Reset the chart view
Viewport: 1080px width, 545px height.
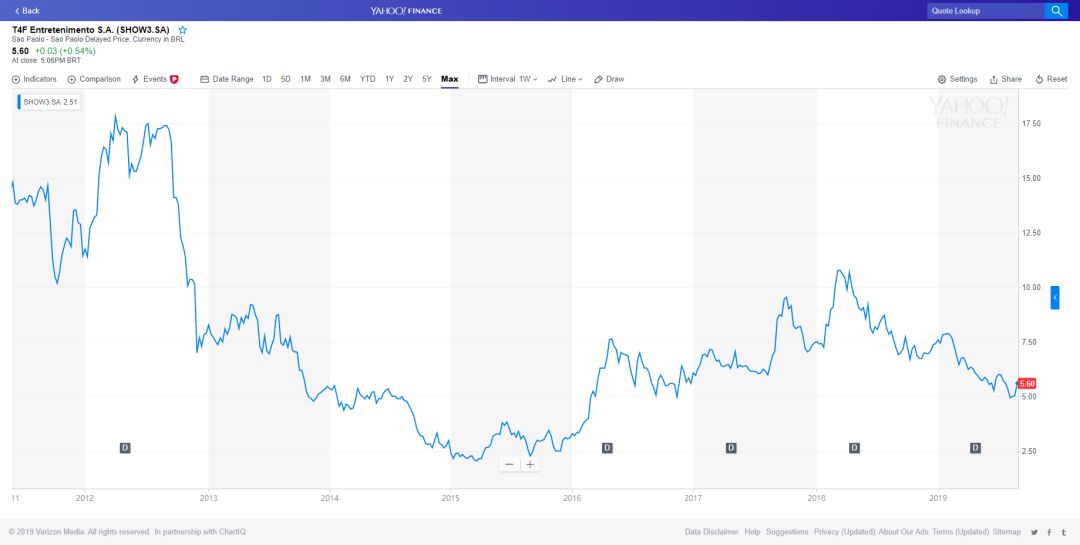click(1051, 79)
